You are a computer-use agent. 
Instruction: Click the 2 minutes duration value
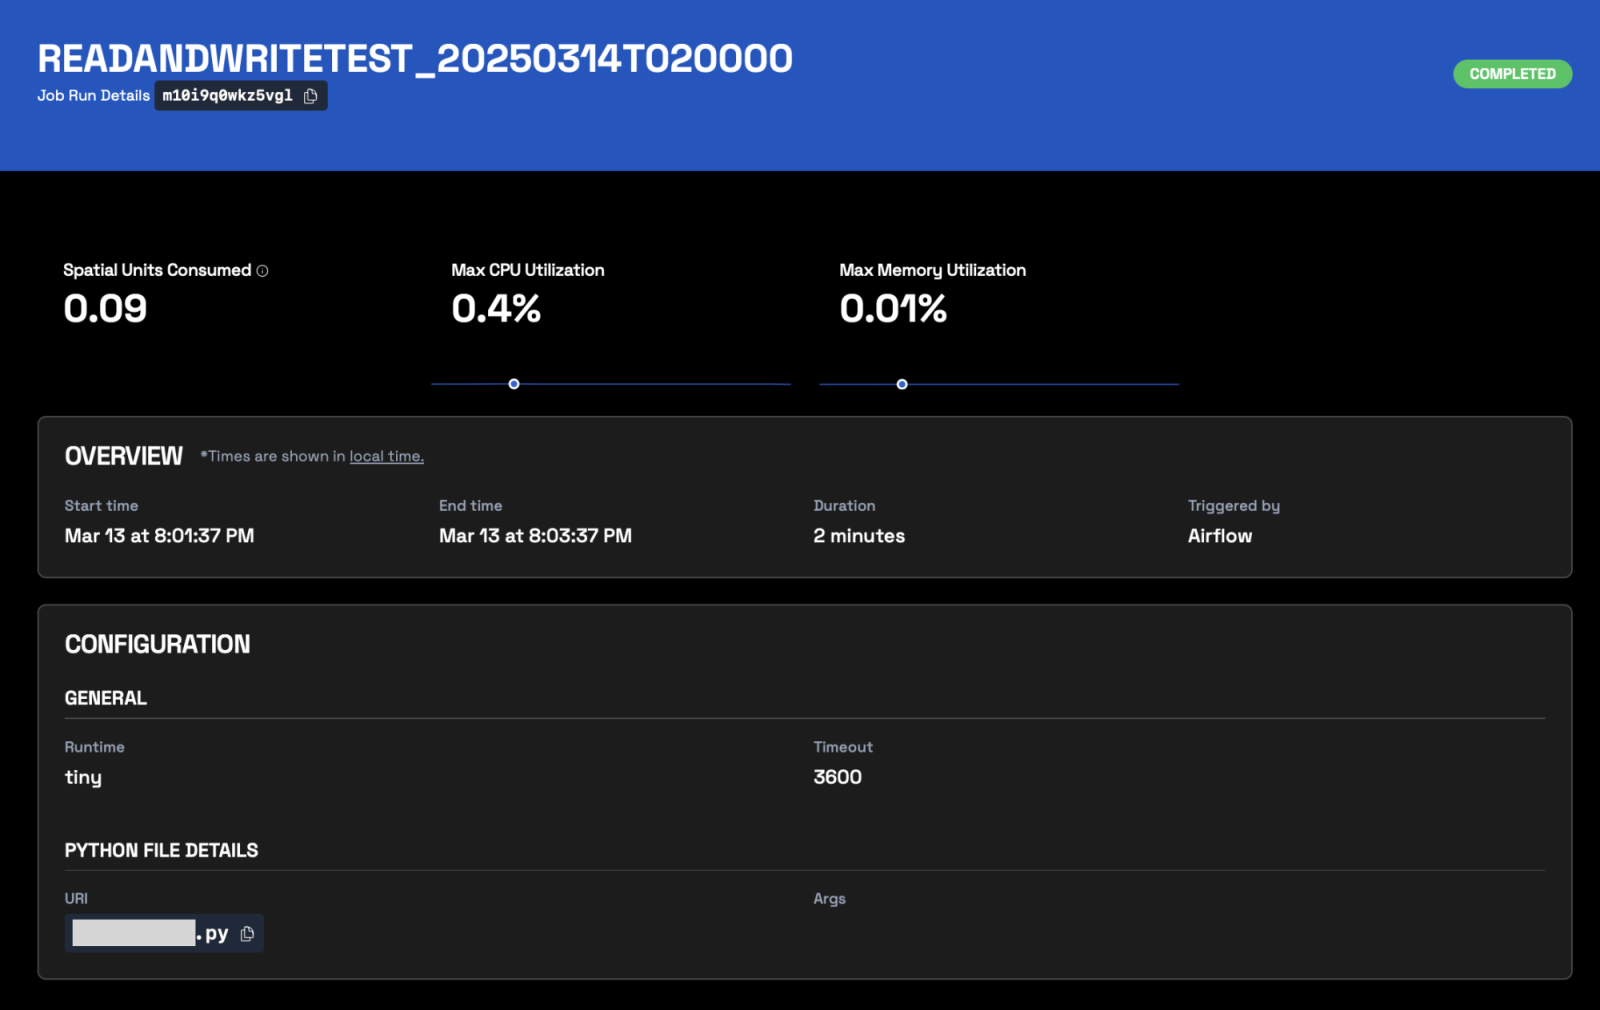[858, 536]
